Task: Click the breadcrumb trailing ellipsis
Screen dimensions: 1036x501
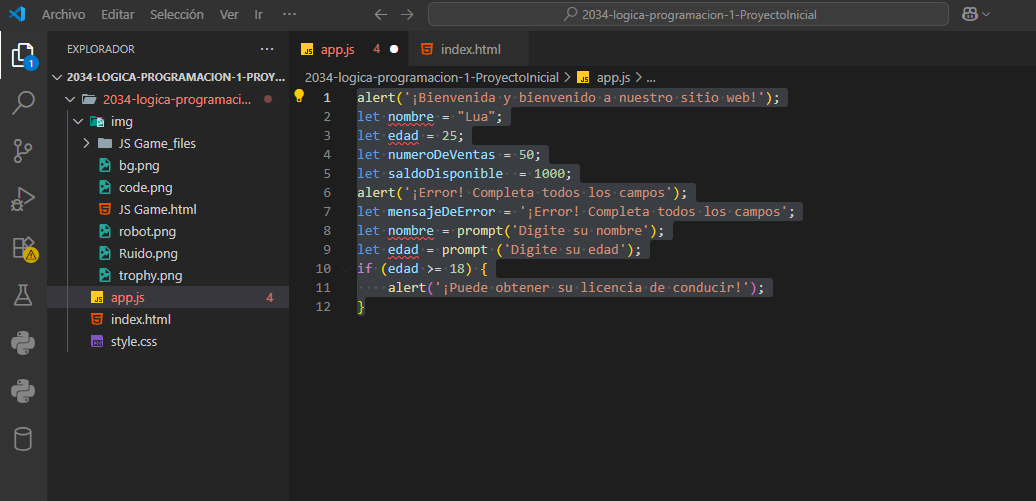Action: (650, 77)
